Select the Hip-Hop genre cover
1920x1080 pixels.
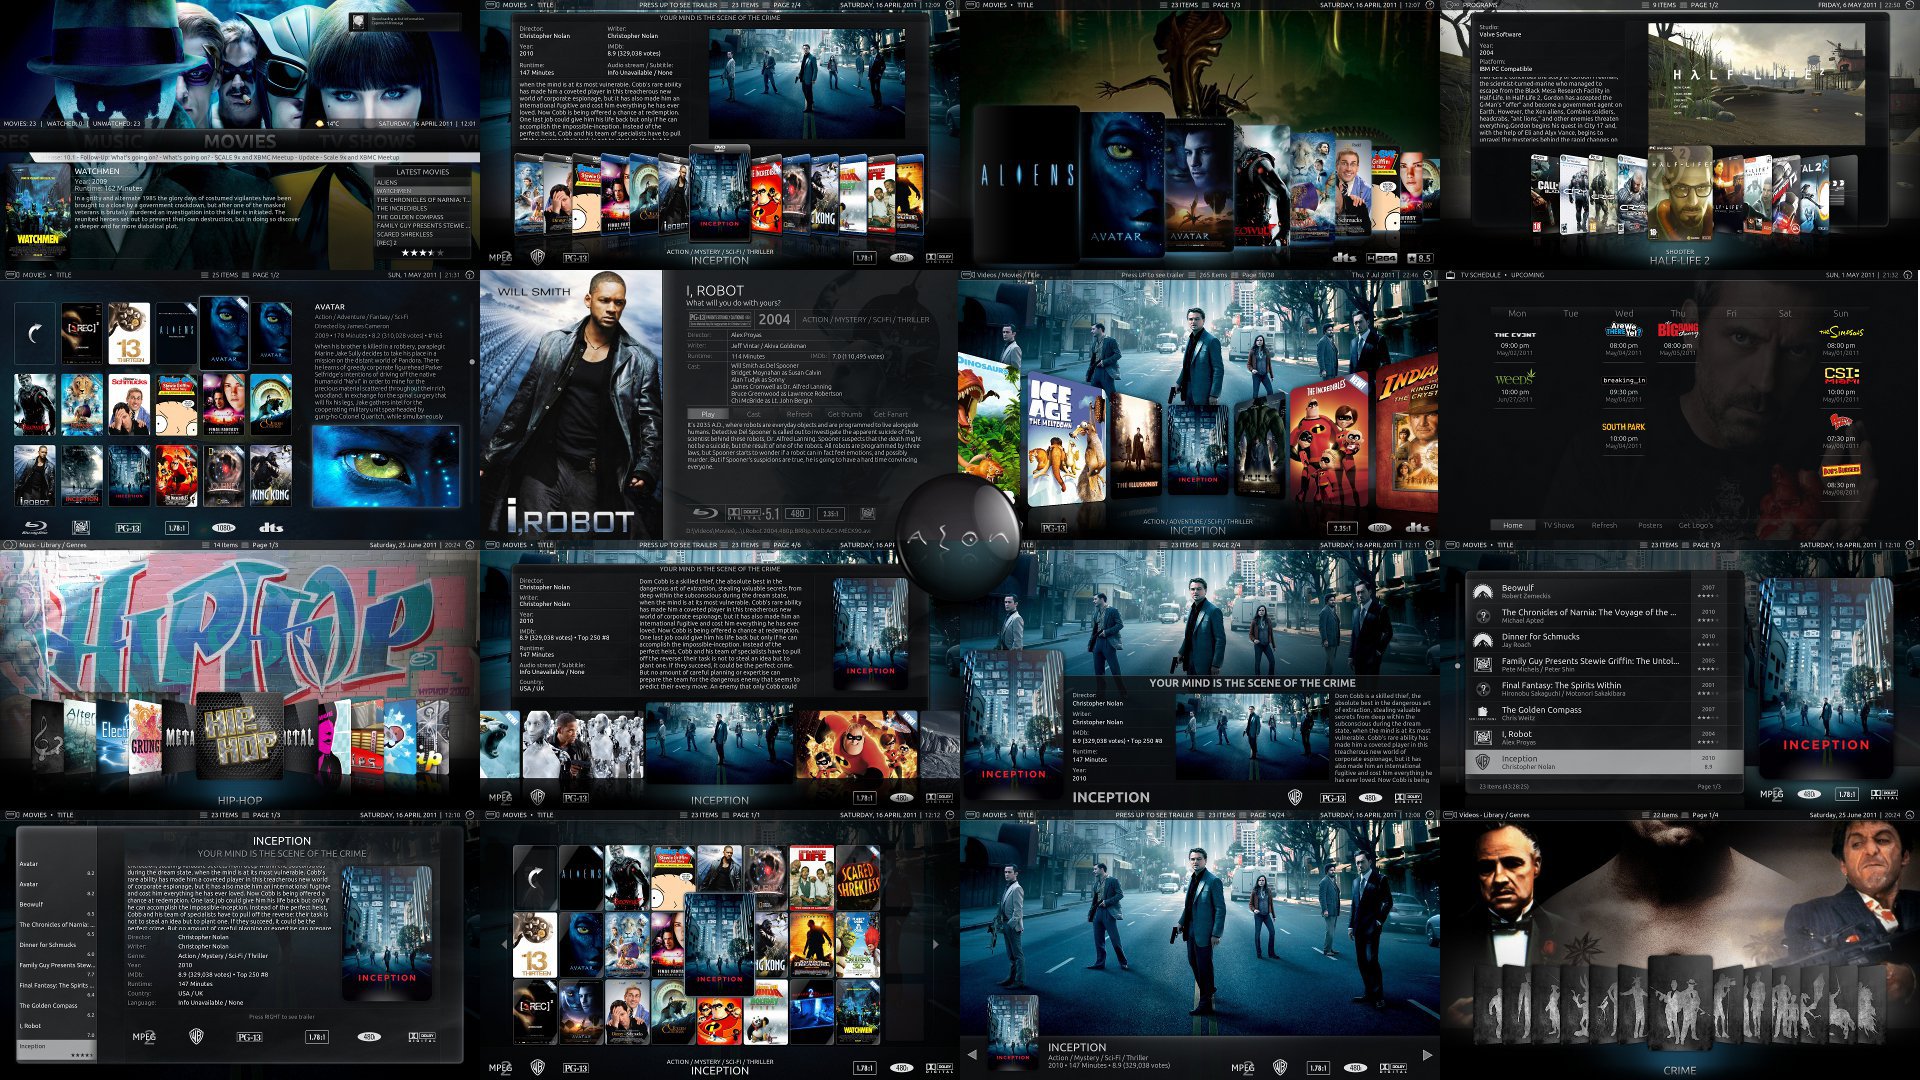coord(240,735)
